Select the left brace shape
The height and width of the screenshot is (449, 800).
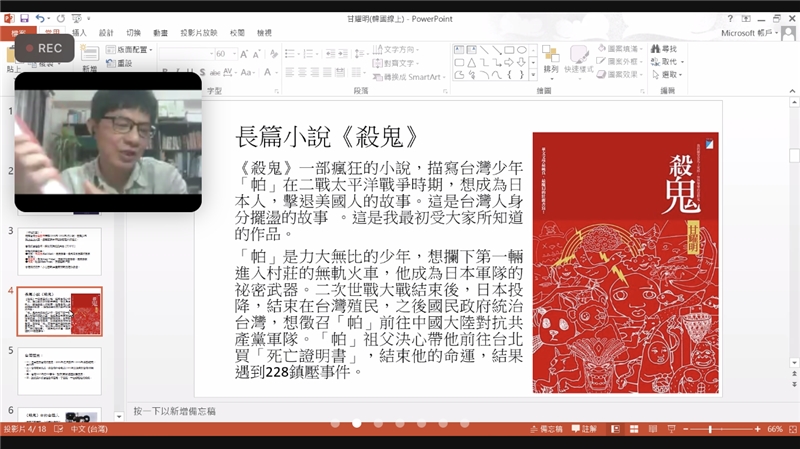(509, 74)
